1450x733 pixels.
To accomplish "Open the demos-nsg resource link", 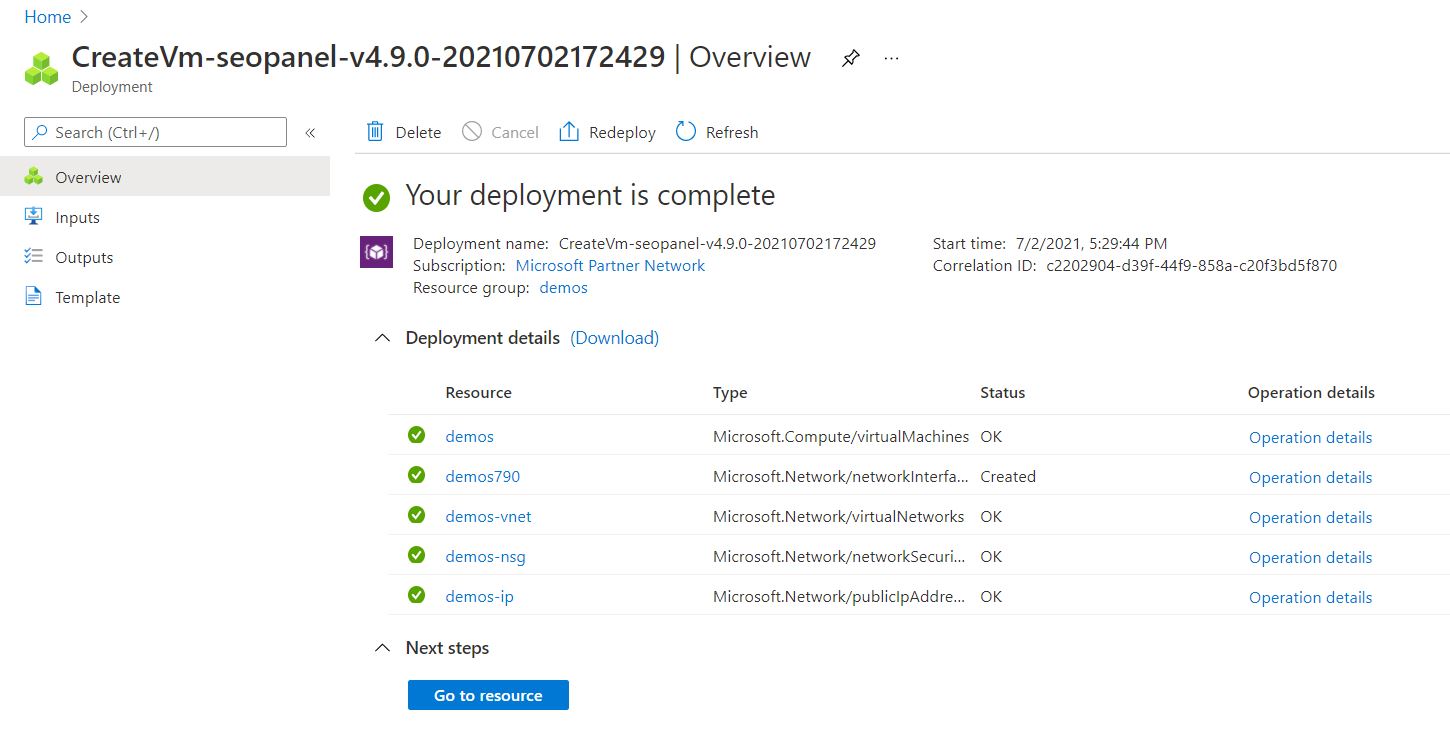I will coord(485,557).
